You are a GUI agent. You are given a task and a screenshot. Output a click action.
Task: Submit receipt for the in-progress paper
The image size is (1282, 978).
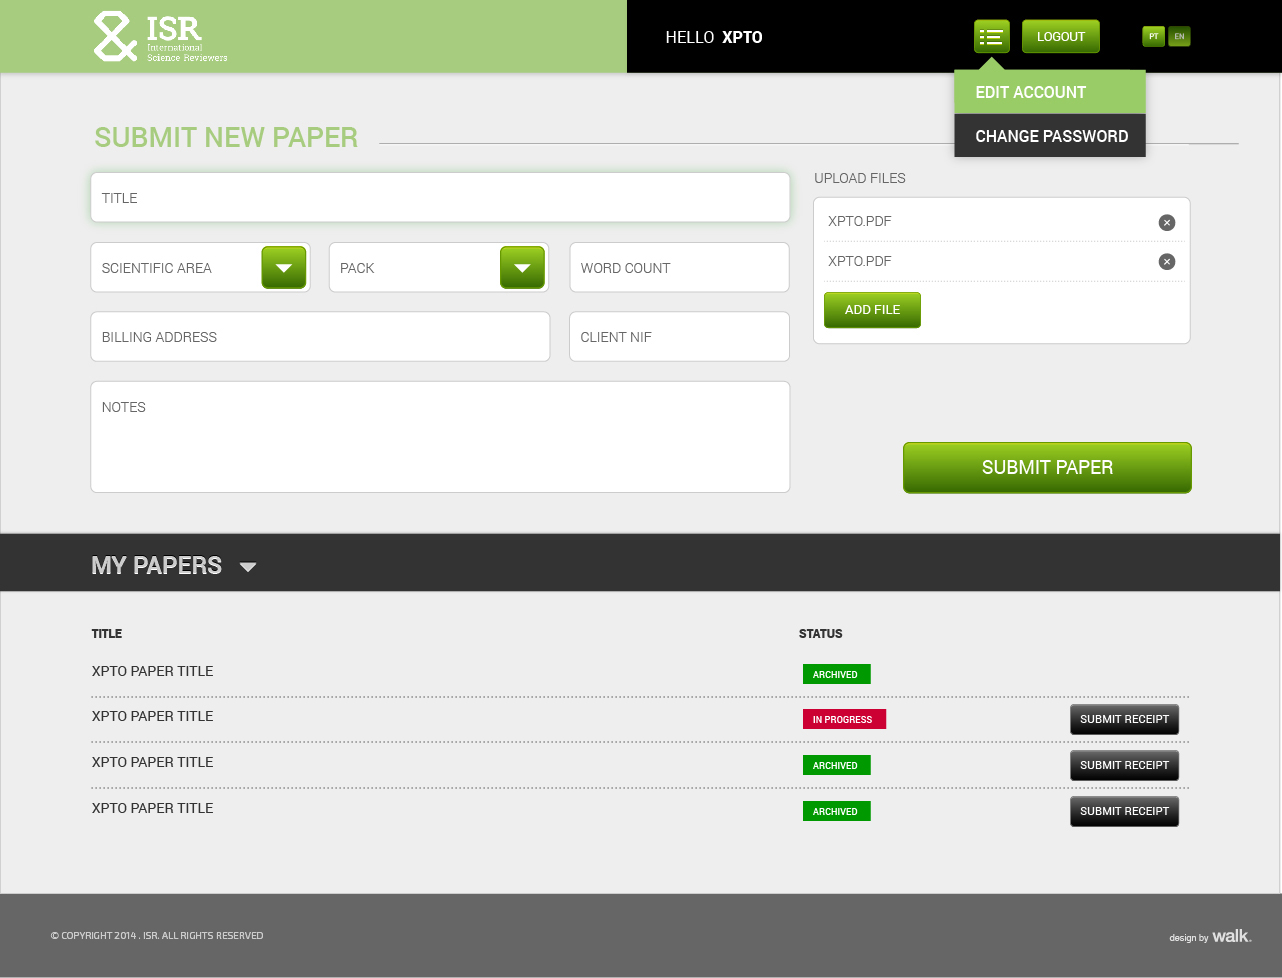pyautogui.click(x=1124, y=719)
